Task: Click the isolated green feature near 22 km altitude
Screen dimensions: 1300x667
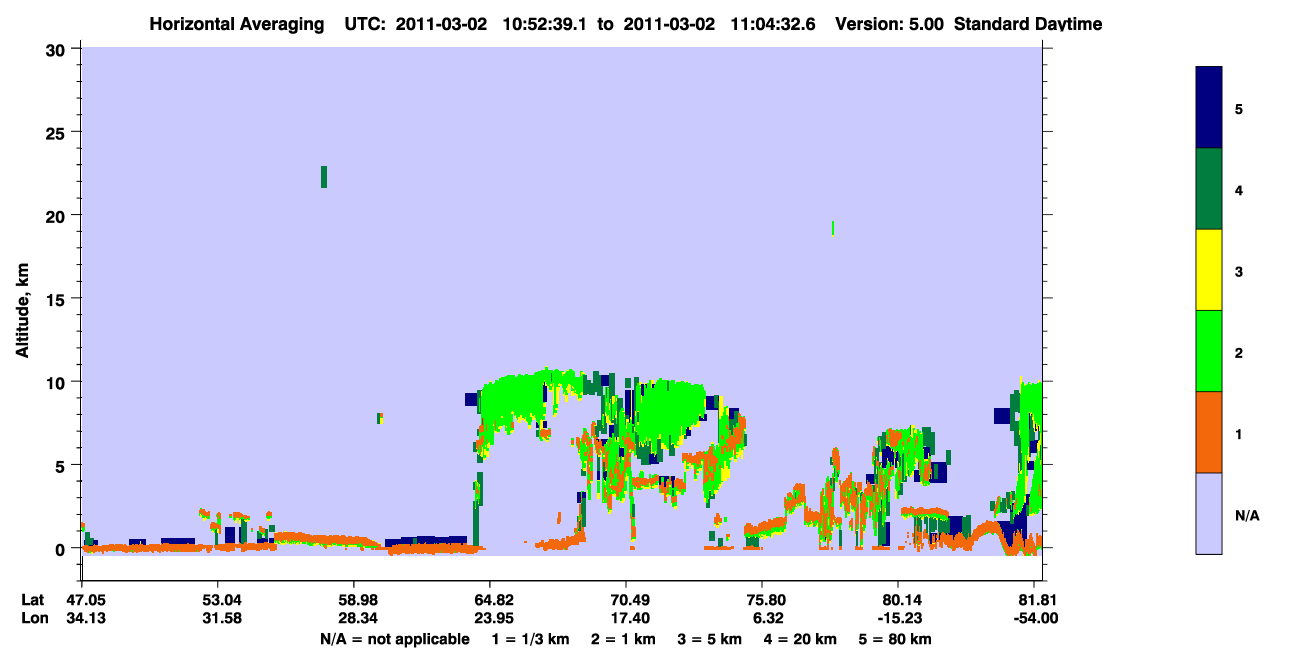Action: pyautogui.click(x=324, y=177)
